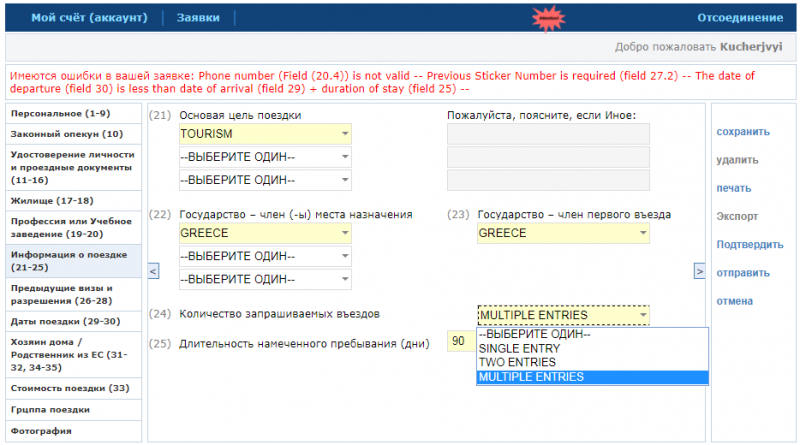Click the first explanation text field
800x445 pixels.
pyautogui.click(x=547, y=134)
